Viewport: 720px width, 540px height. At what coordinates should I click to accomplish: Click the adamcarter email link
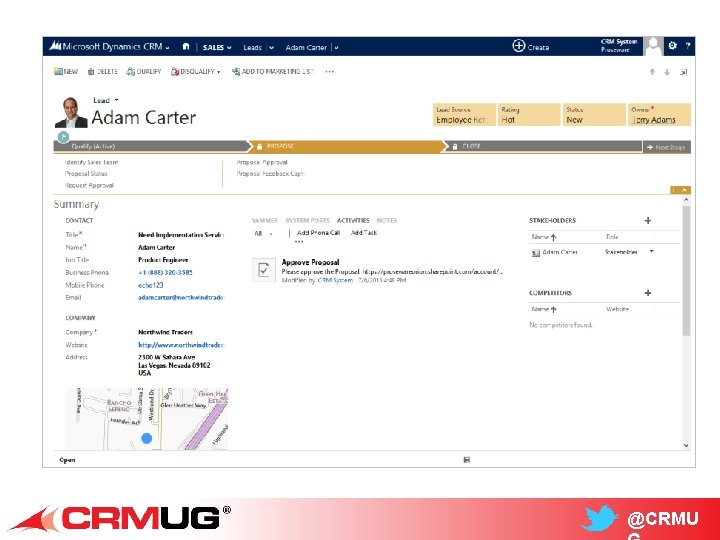click(180, 298)
